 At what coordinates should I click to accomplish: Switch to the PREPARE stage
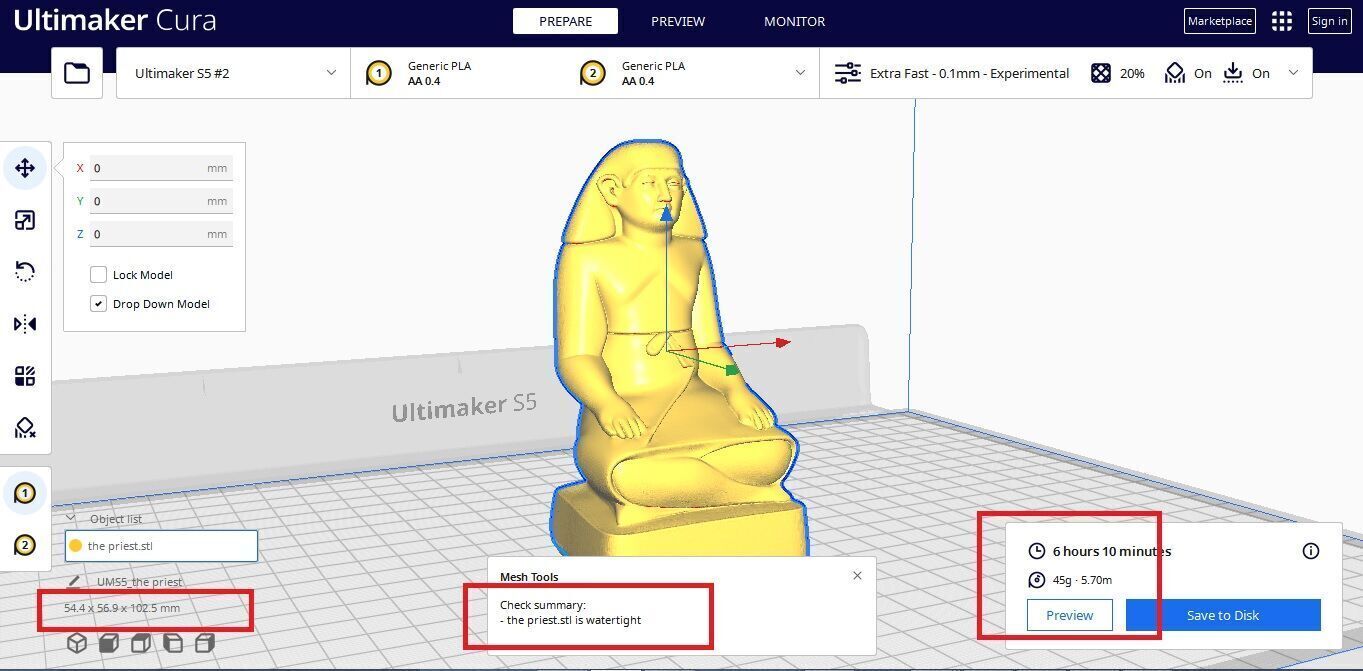click(565, 21)
